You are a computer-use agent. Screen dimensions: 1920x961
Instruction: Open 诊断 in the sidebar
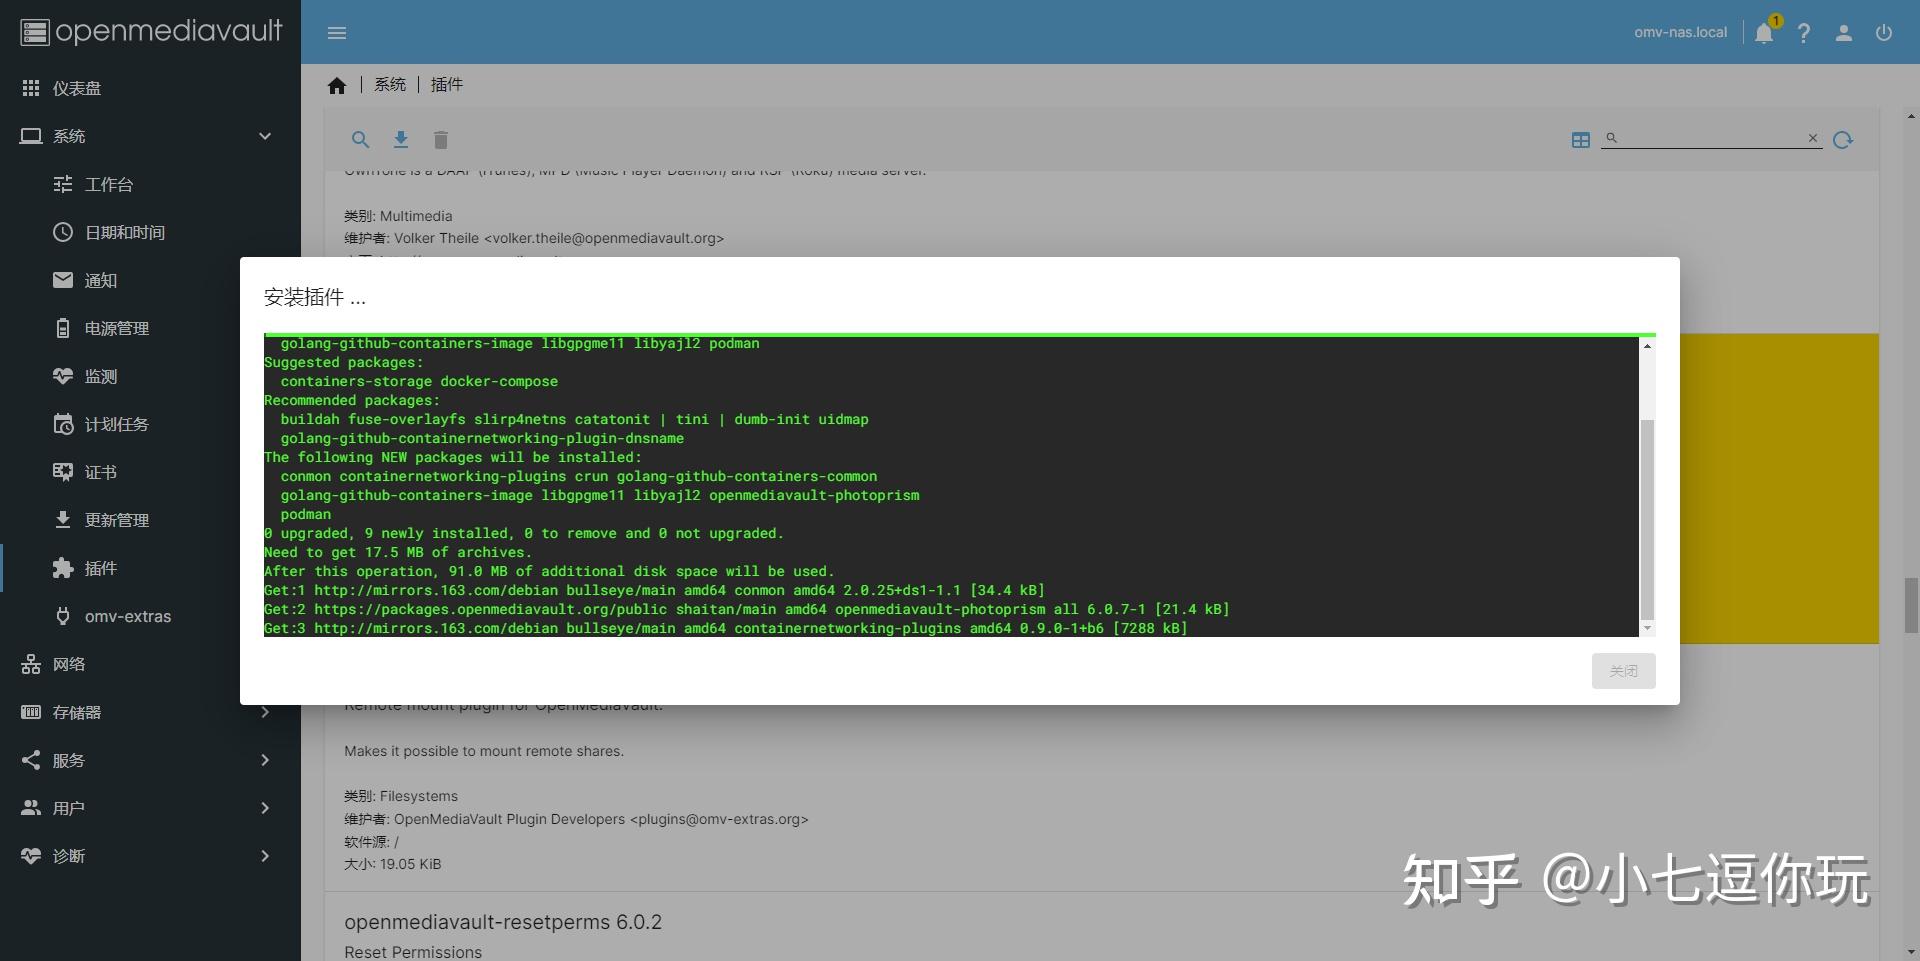coord(150,856)
